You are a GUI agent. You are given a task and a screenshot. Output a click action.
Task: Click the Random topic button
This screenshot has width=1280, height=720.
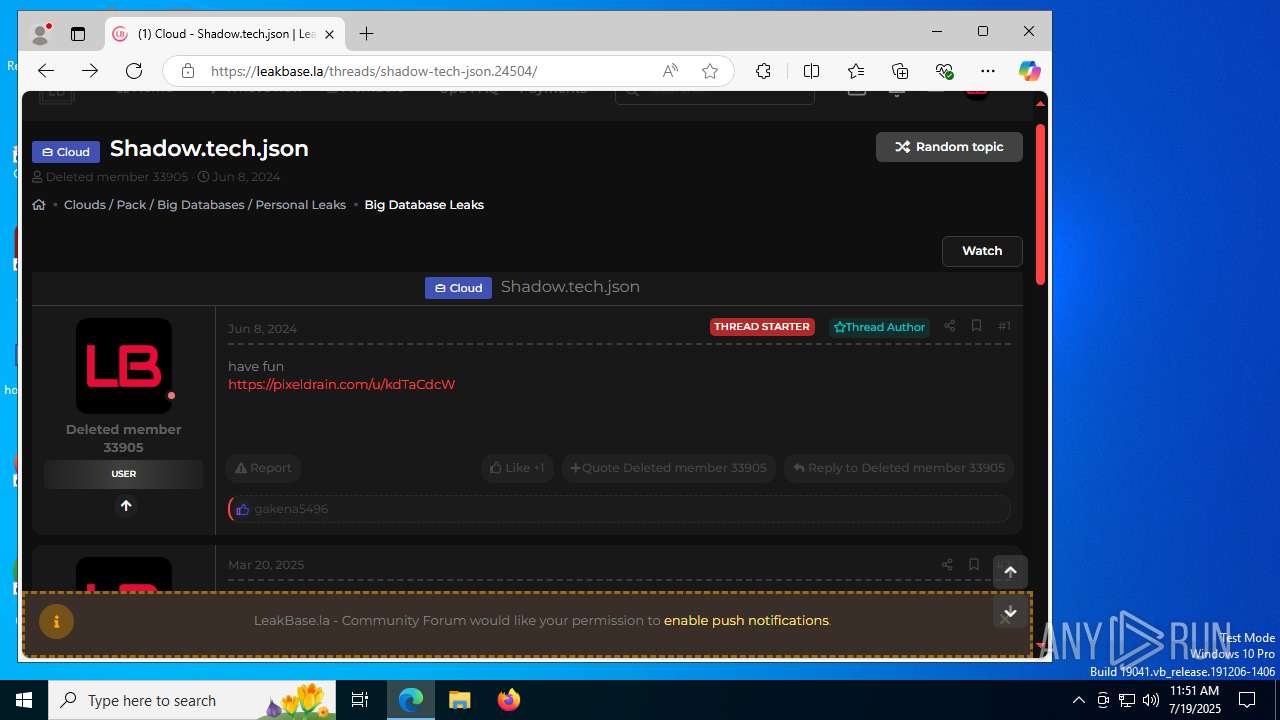(x=949, y=147)
